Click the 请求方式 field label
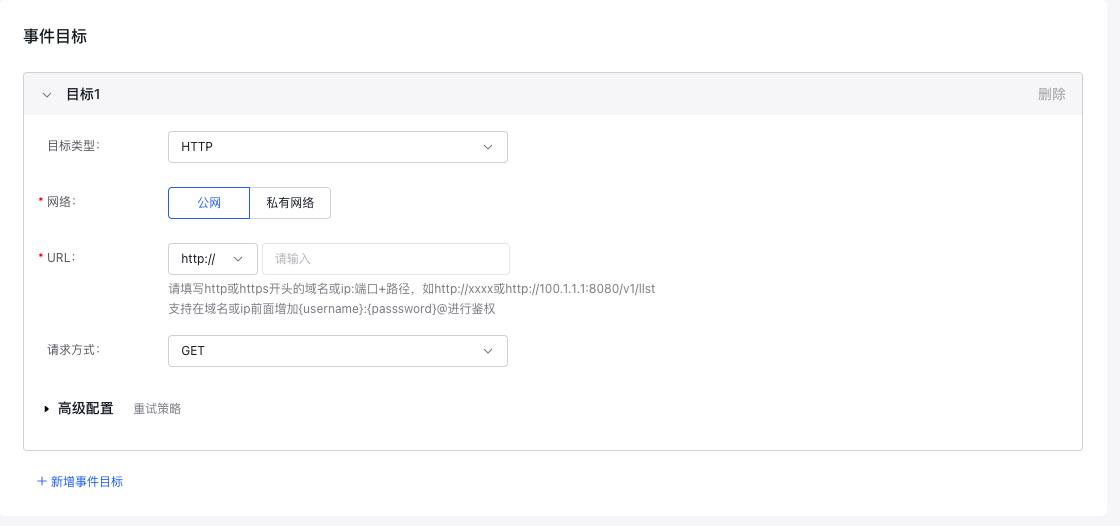Viewport: 1120px width, 526px height. pyautogui.click(x=73, y=349)
